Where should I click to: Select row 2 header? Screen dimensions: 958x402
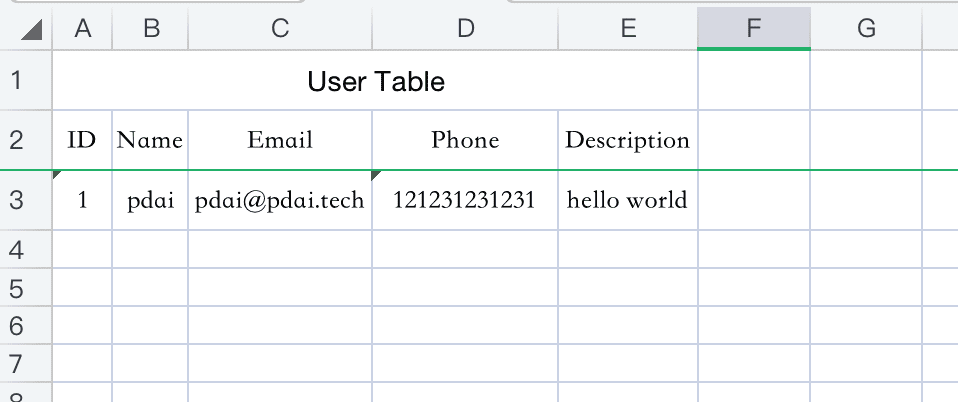click(16, 140)
